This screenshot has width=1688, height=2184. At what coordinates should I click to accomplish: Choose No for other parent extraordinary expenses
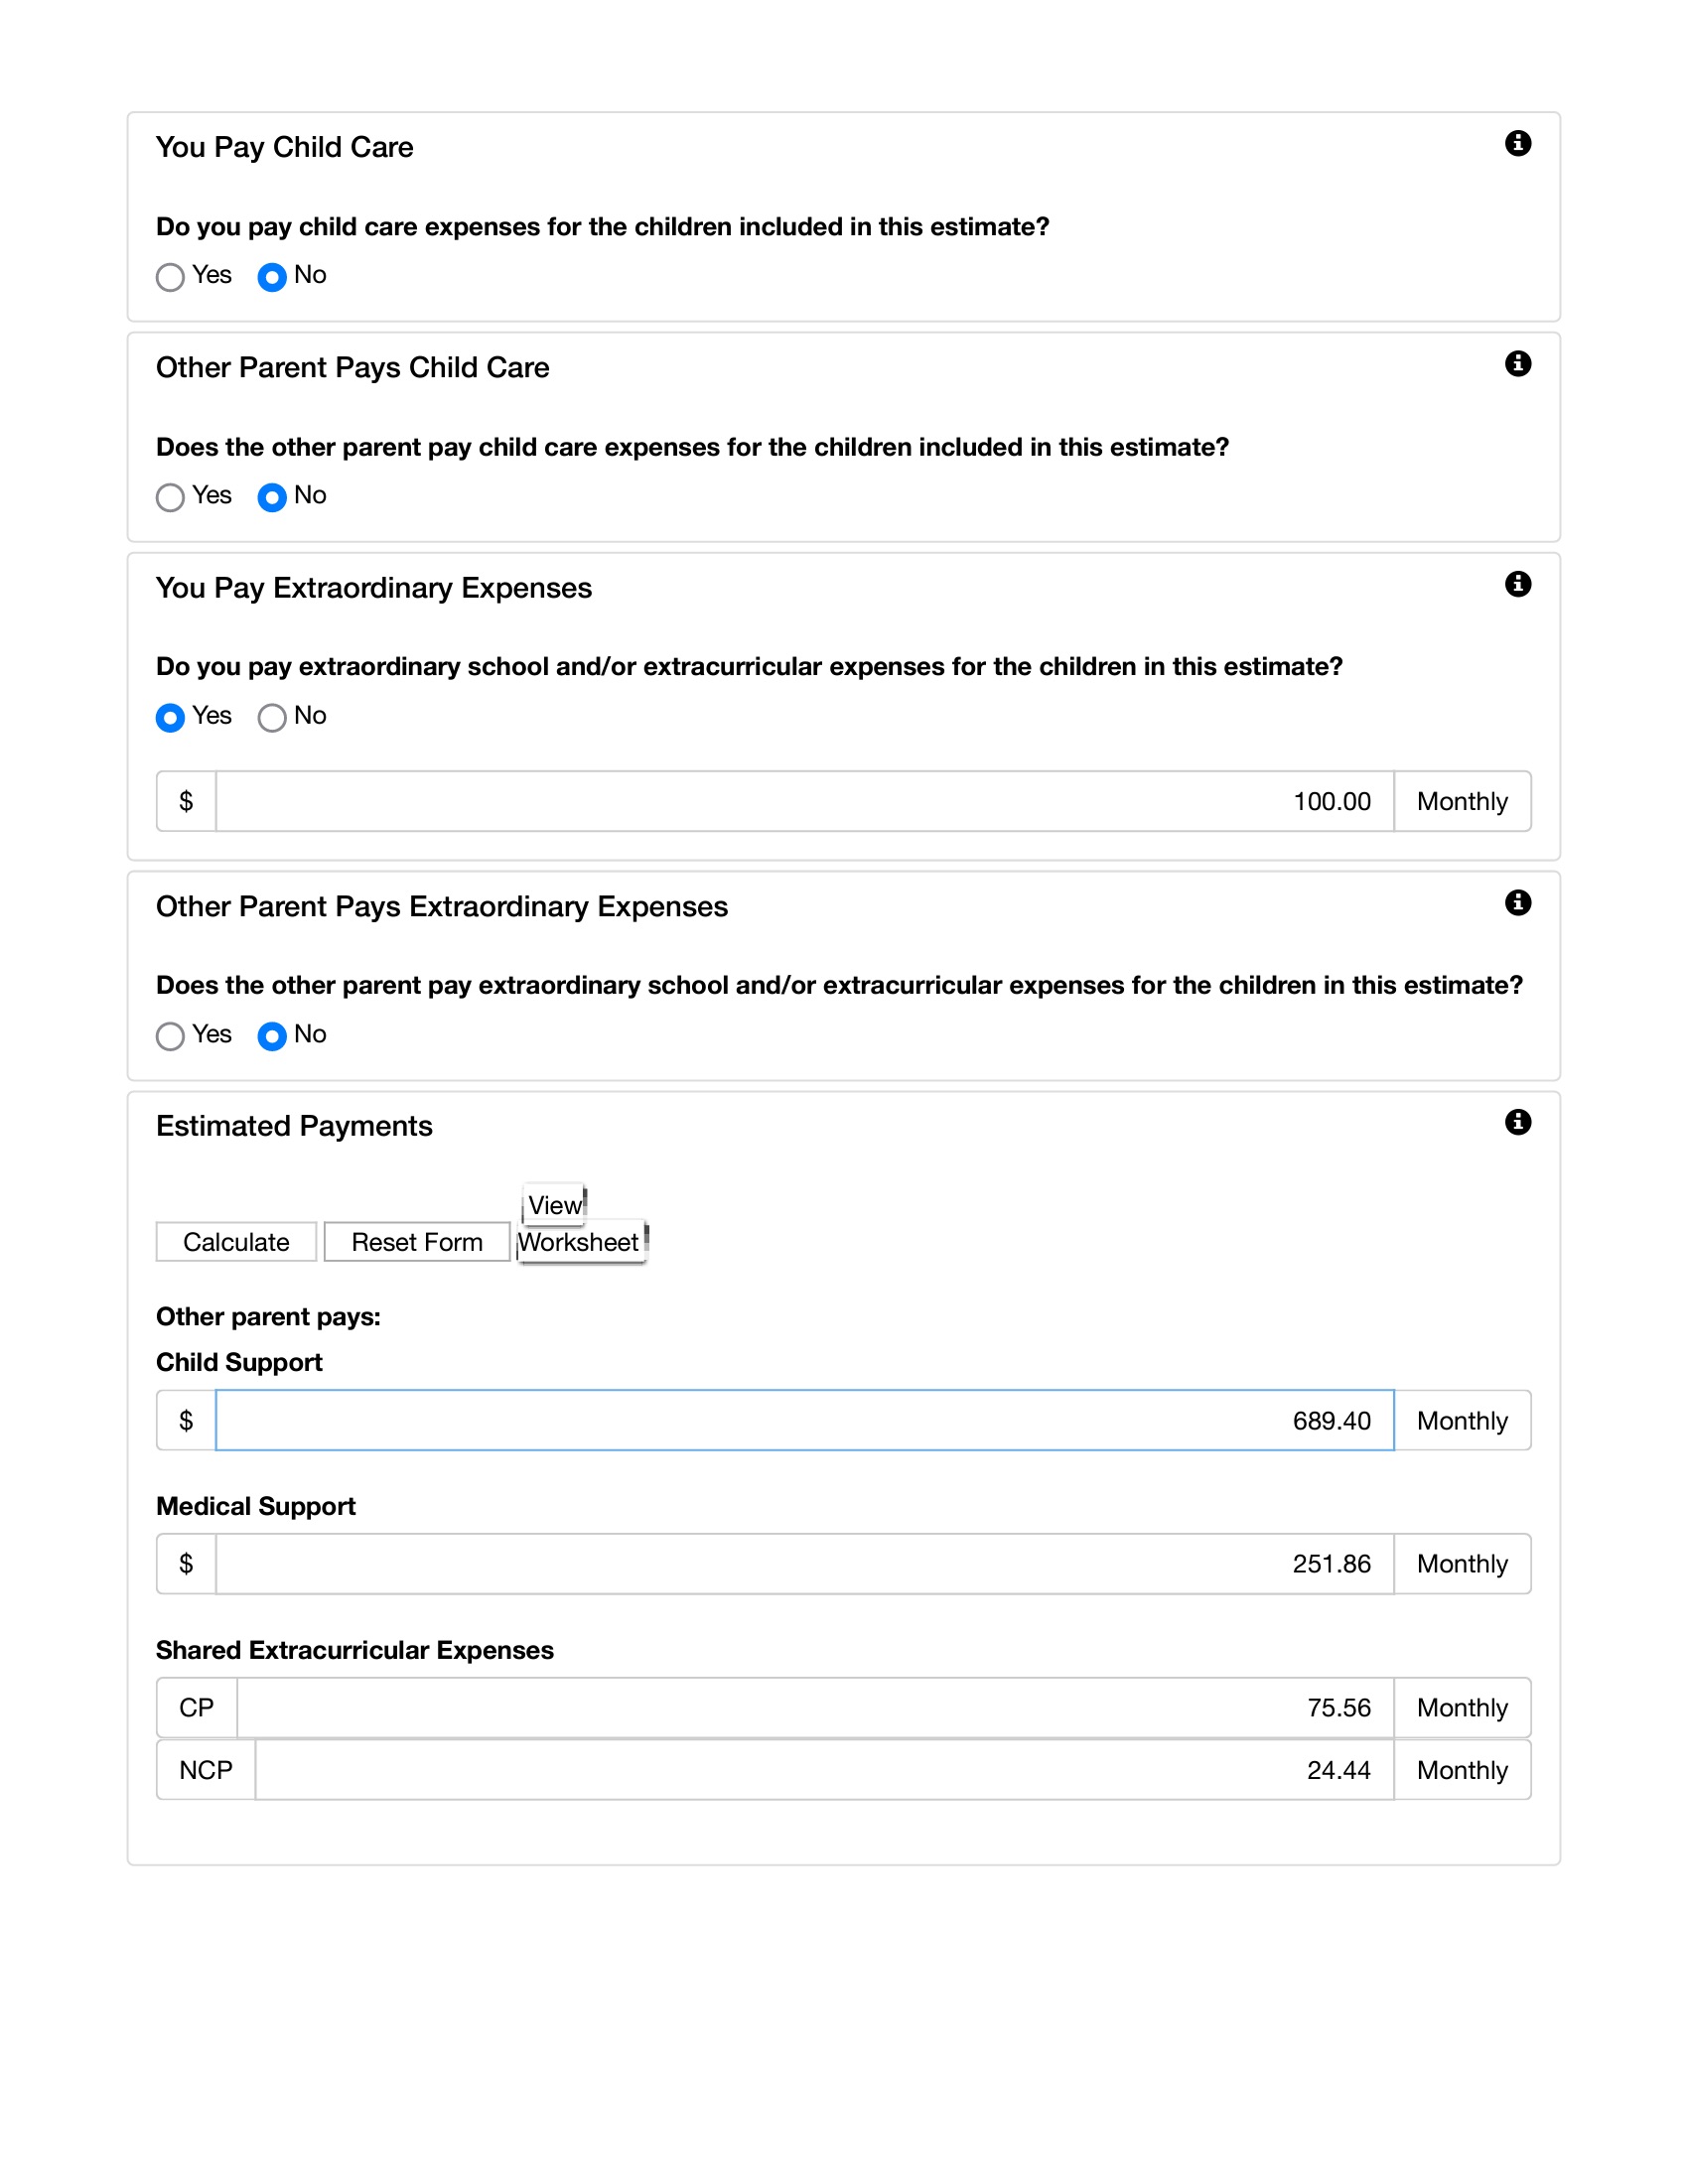point(272,1036)
